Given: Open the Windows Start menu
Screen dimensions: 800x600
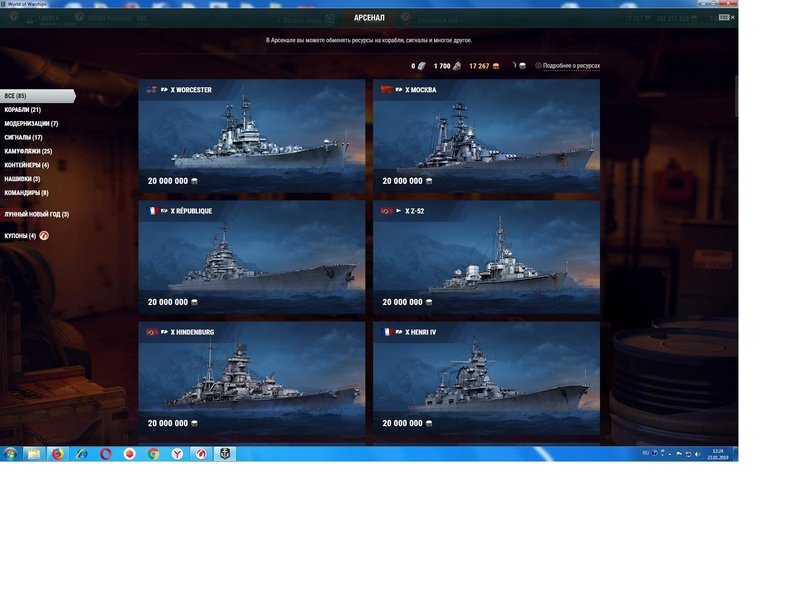Looking at the screenshot, I should coord(10,454).
